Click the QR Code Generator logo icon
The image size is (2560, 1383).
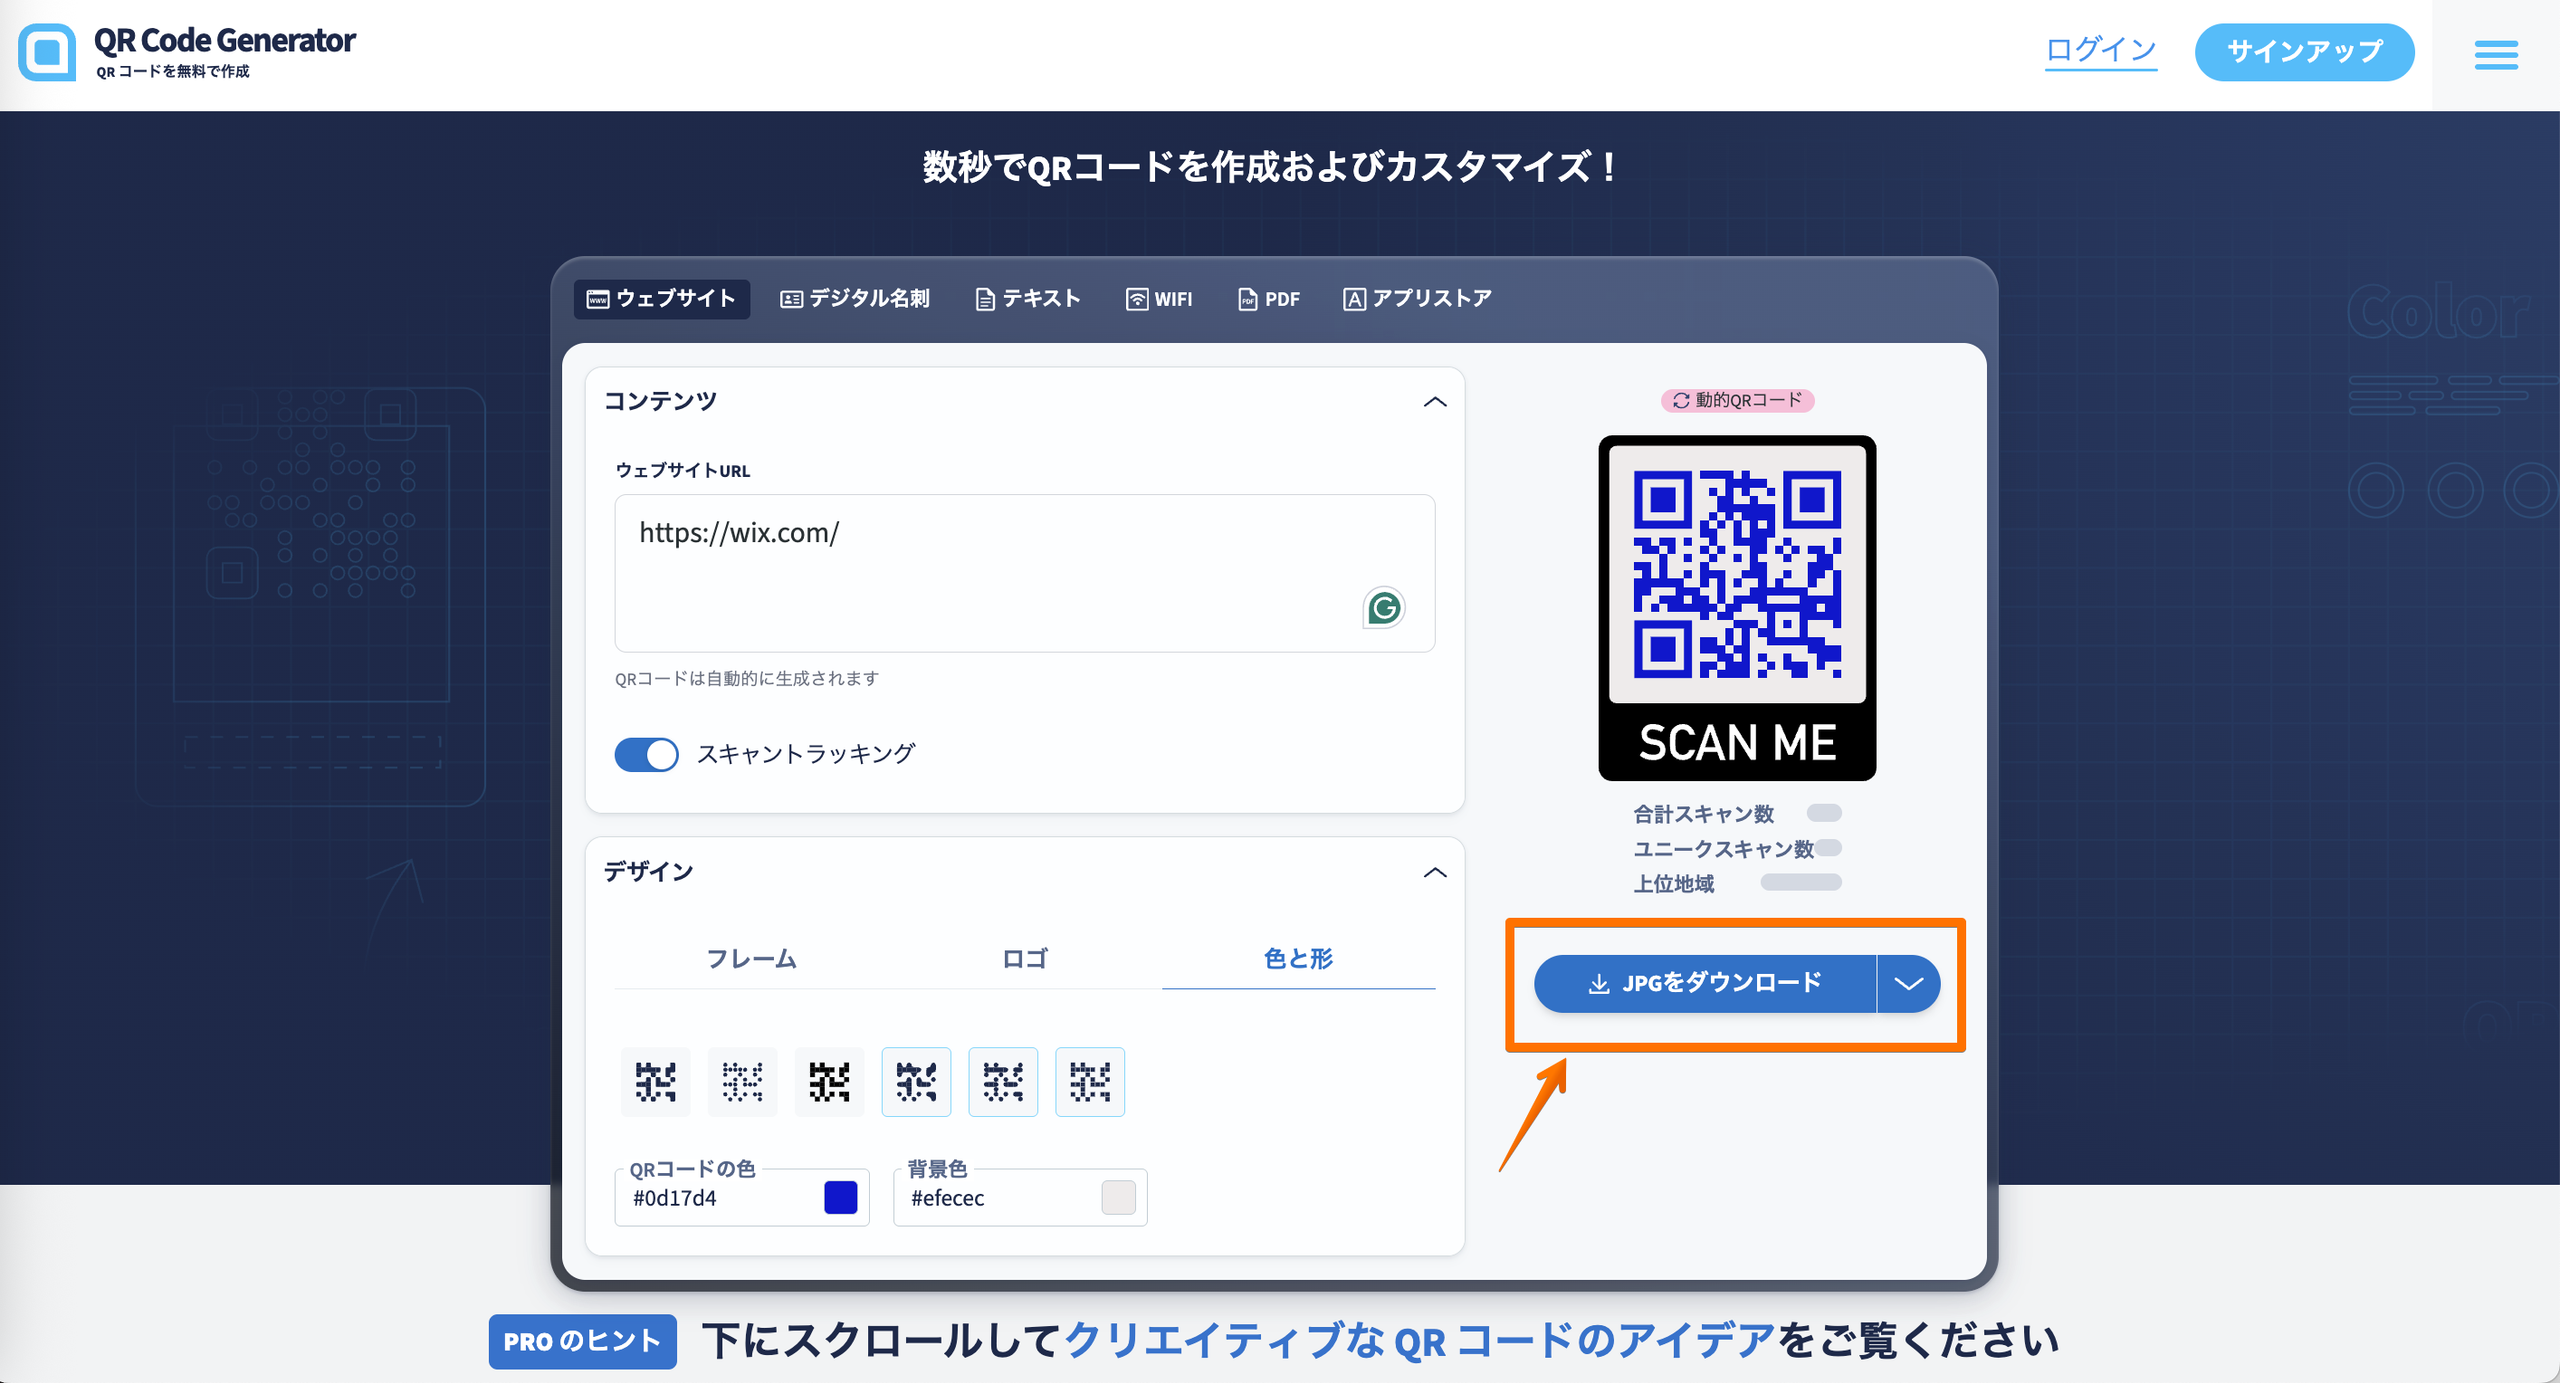coord(47,52)
